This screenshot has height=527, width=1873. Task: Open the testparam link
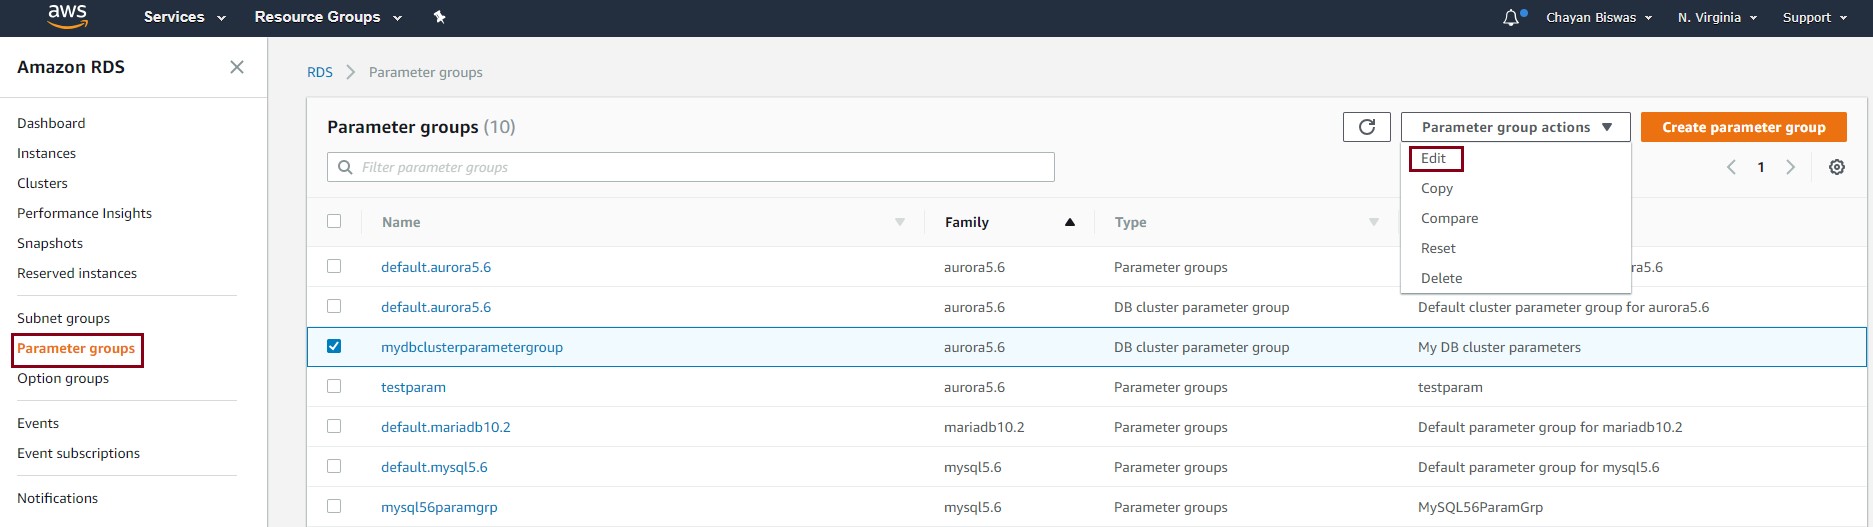[413, 387]
